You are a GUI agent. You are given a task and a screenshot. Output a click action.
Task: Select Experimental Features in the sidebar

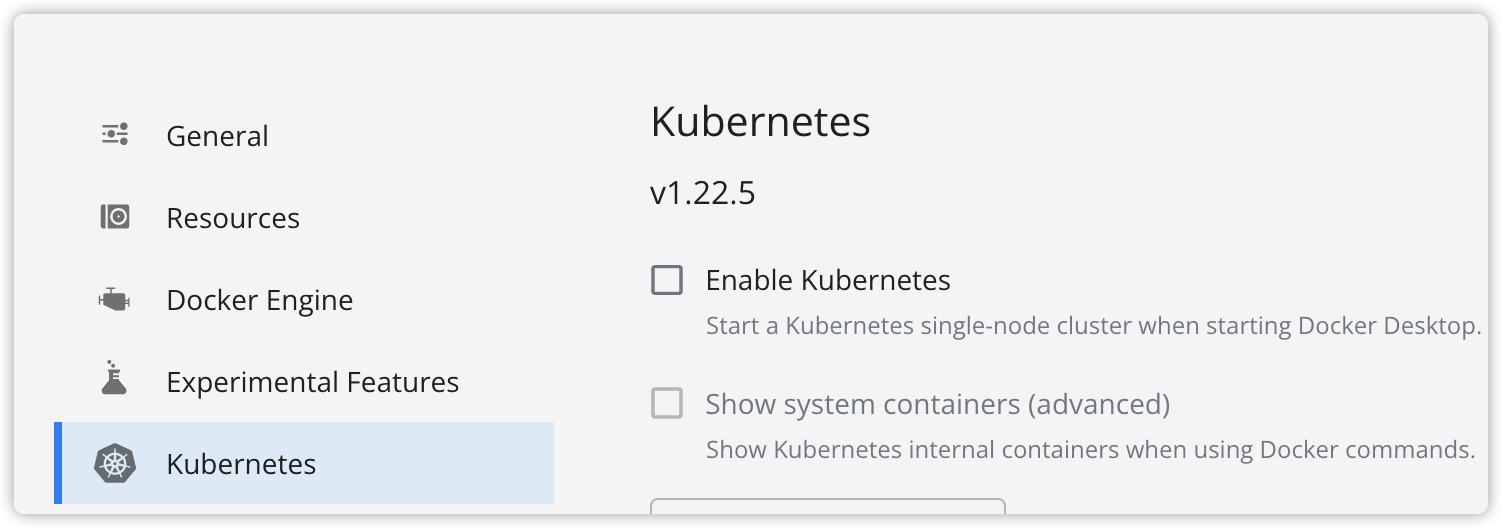(x=313, y=382)
